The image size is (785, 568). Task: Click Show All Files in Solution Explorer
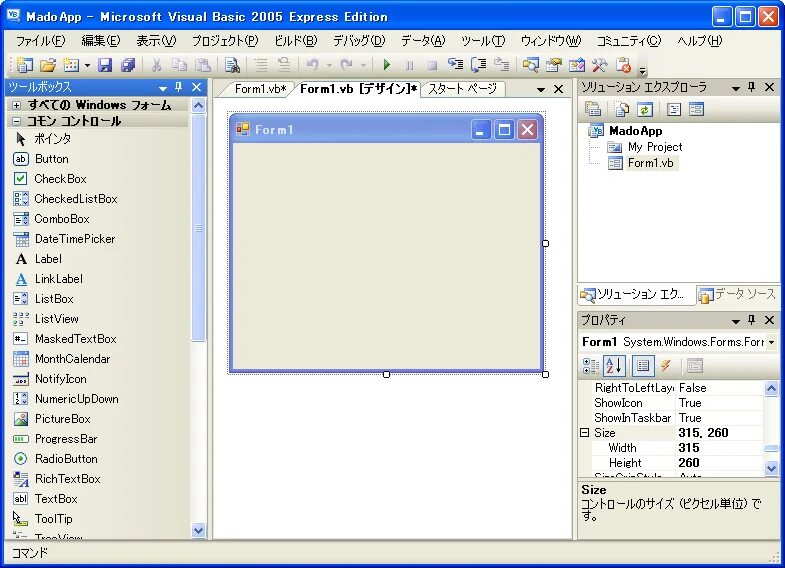tap(622, 109)
